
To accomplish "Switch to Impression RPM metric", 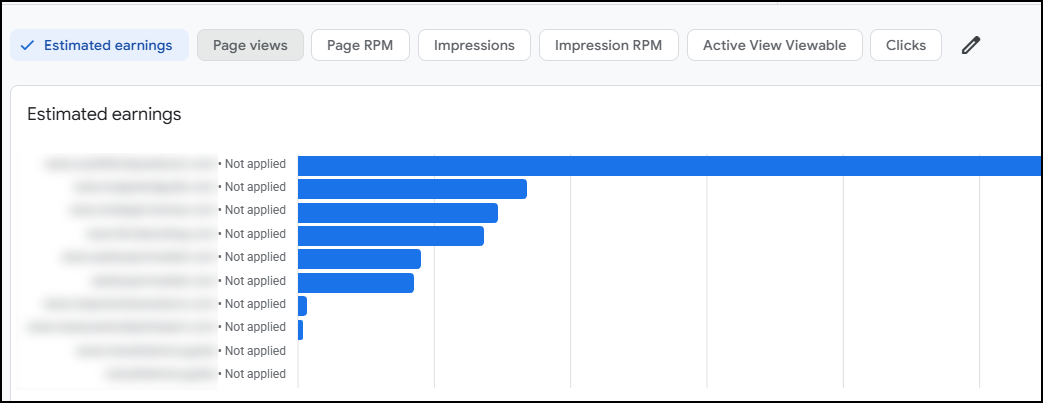I will pyautogui.click(x=608, y=45).
